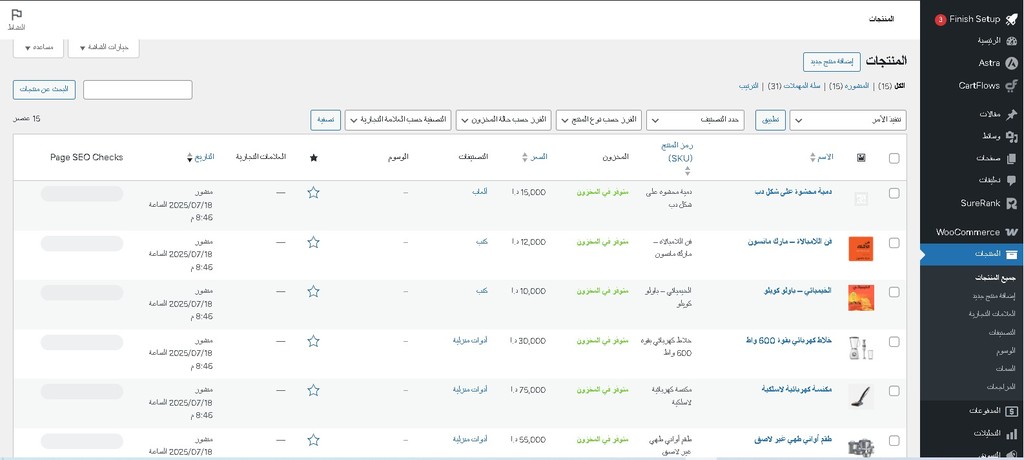Open the النشاط activity flag panel
The width and height of the screenshot is (1024, 460).
pyautogui.click(x=16, y=20)
